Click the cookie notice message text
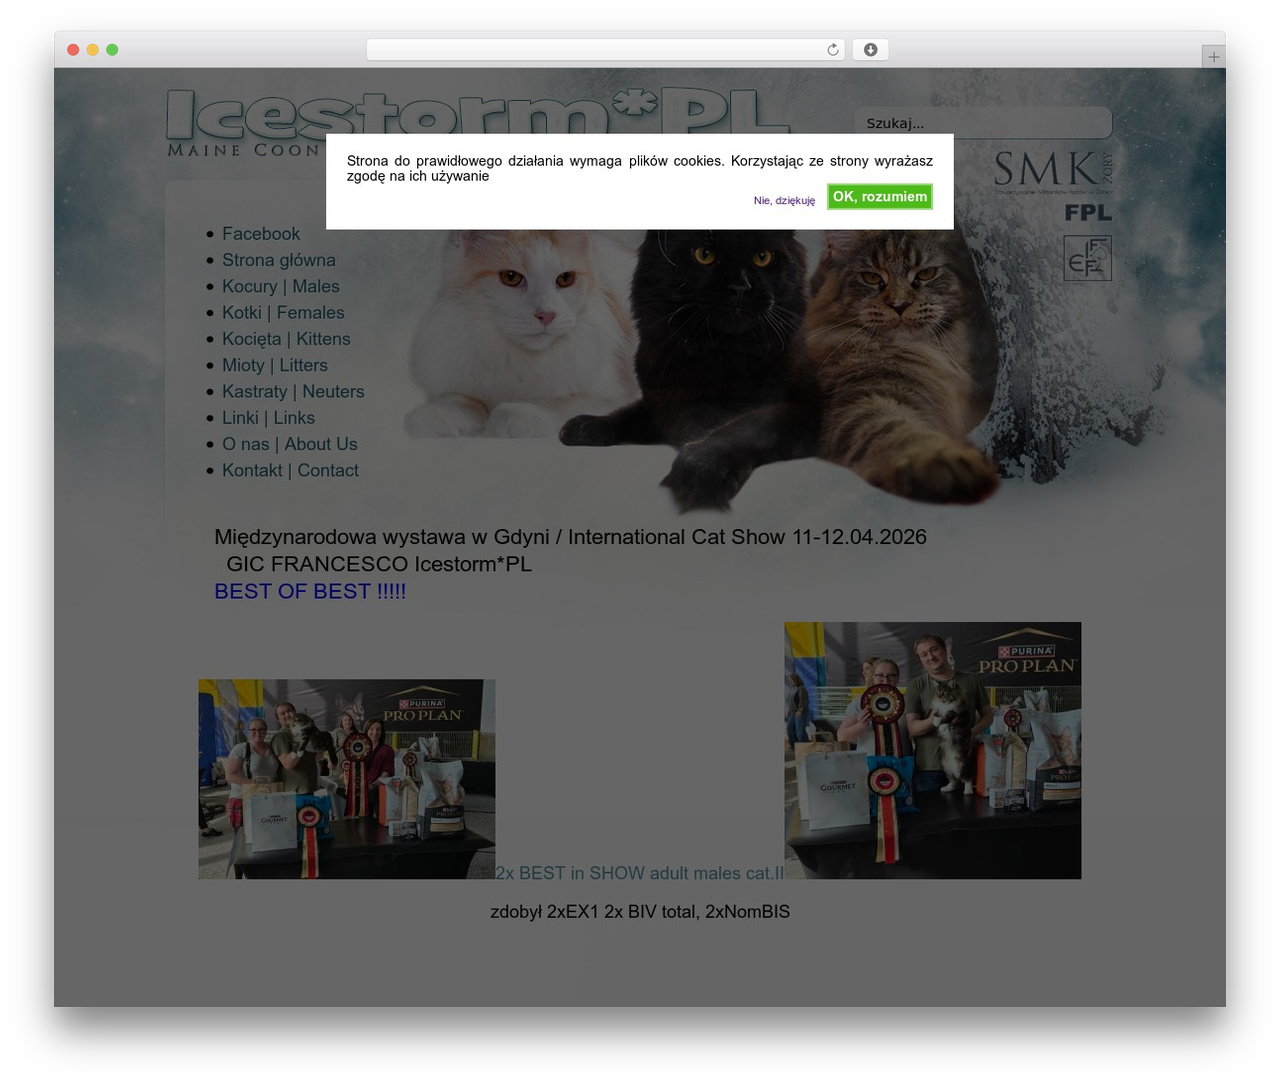 (640, 168)
